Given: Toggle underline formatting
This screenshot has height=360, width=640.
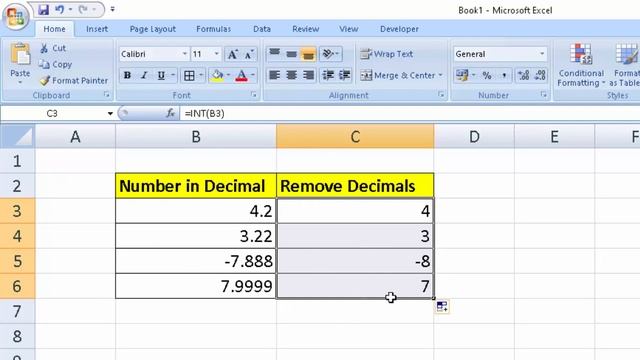Looking at the screenshot, I should coord(161,76).
